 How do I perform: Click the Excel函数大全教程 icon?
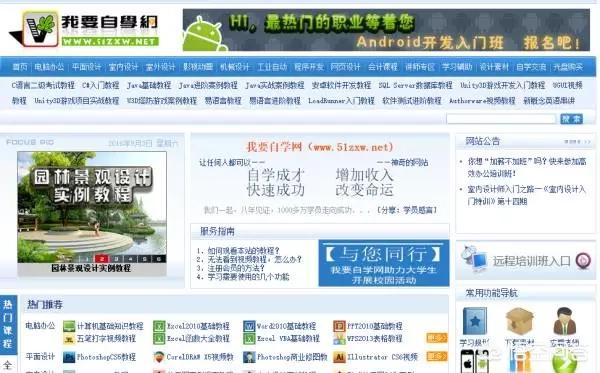159,339
